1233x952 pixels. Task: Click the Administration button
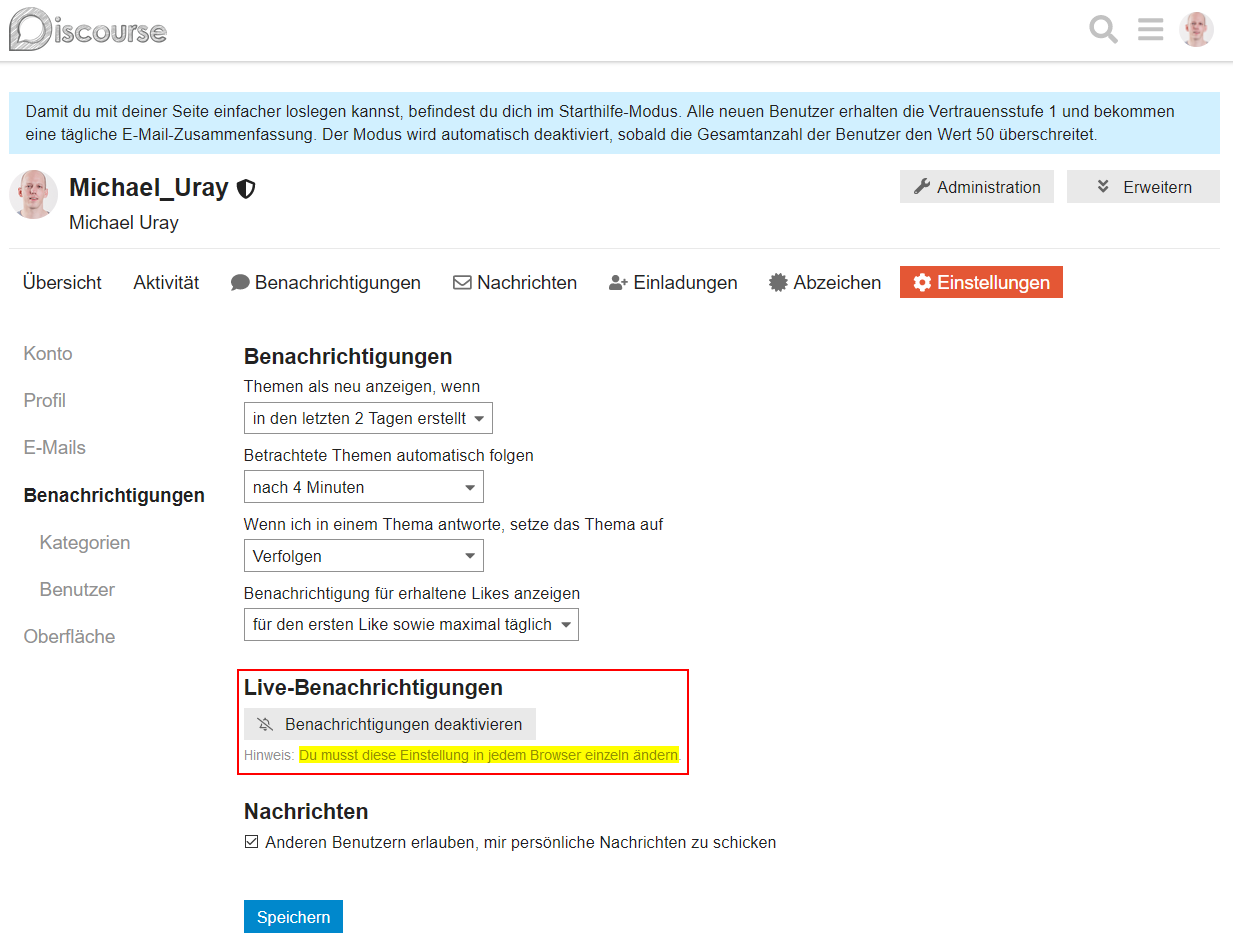tap(977, 187)
